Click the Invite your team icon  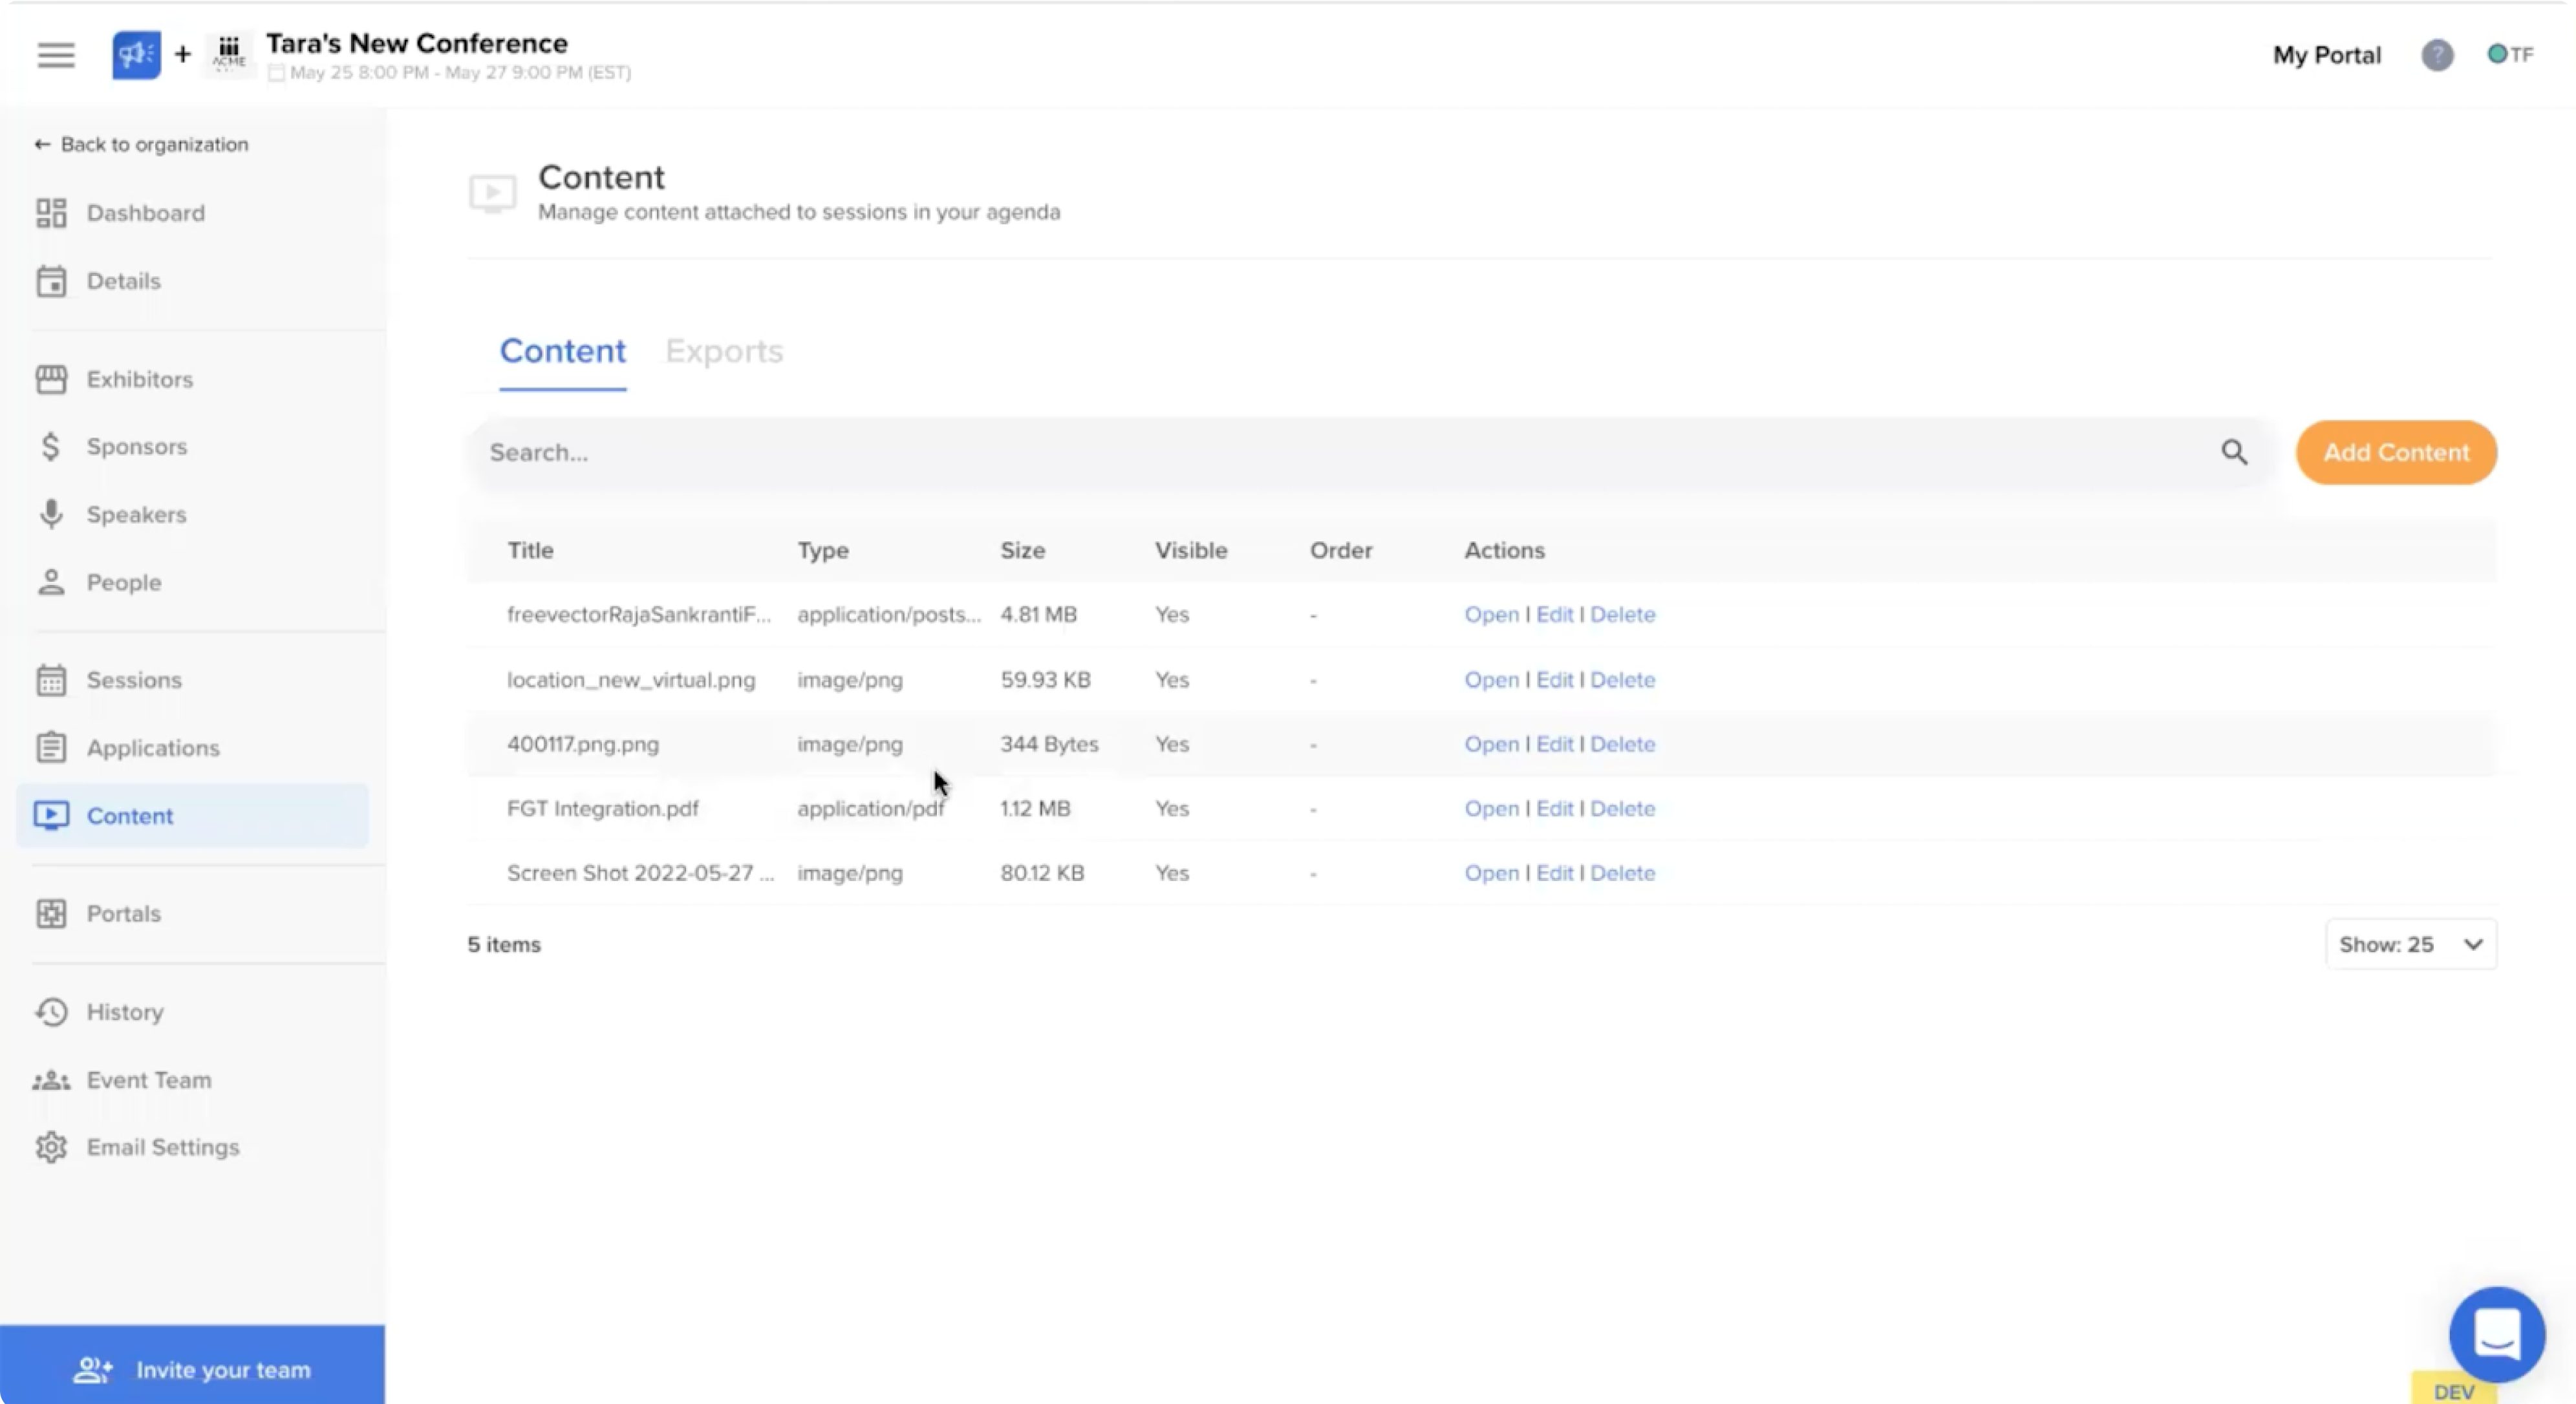tap(92, 1369)
